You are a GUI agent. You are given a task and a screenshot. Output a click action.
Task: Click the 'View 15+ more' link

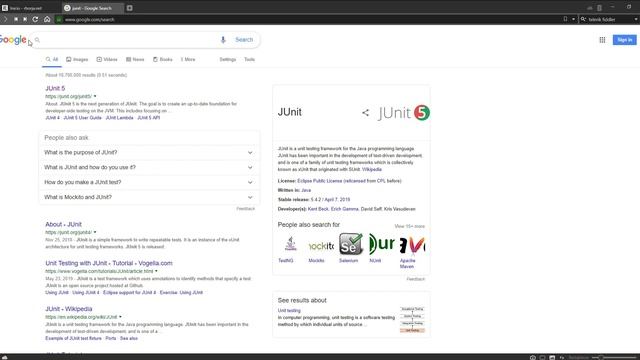point(409,226)
